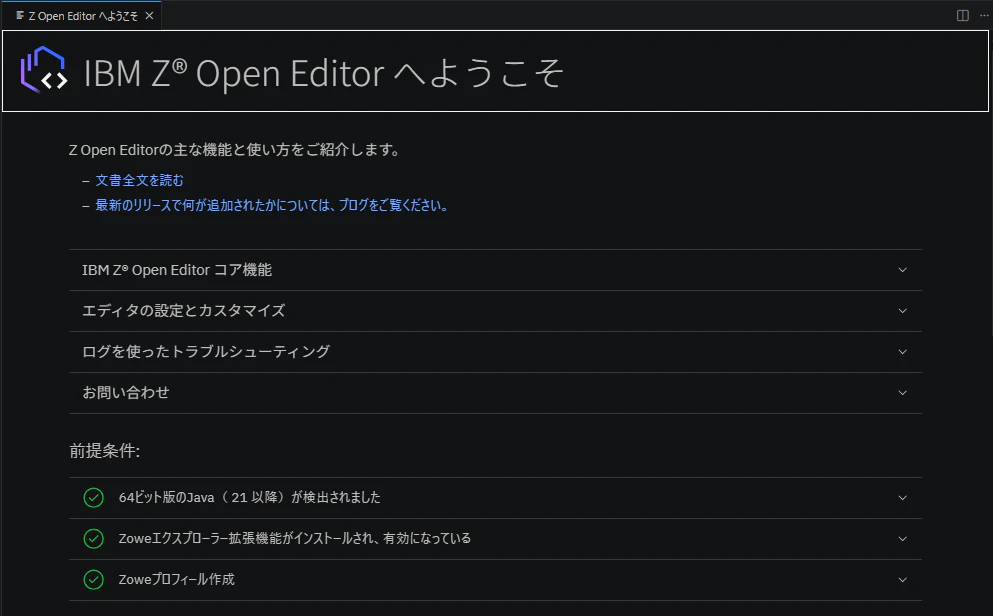
Task: Click the file icon in the tab
Action: coord(20,16)
